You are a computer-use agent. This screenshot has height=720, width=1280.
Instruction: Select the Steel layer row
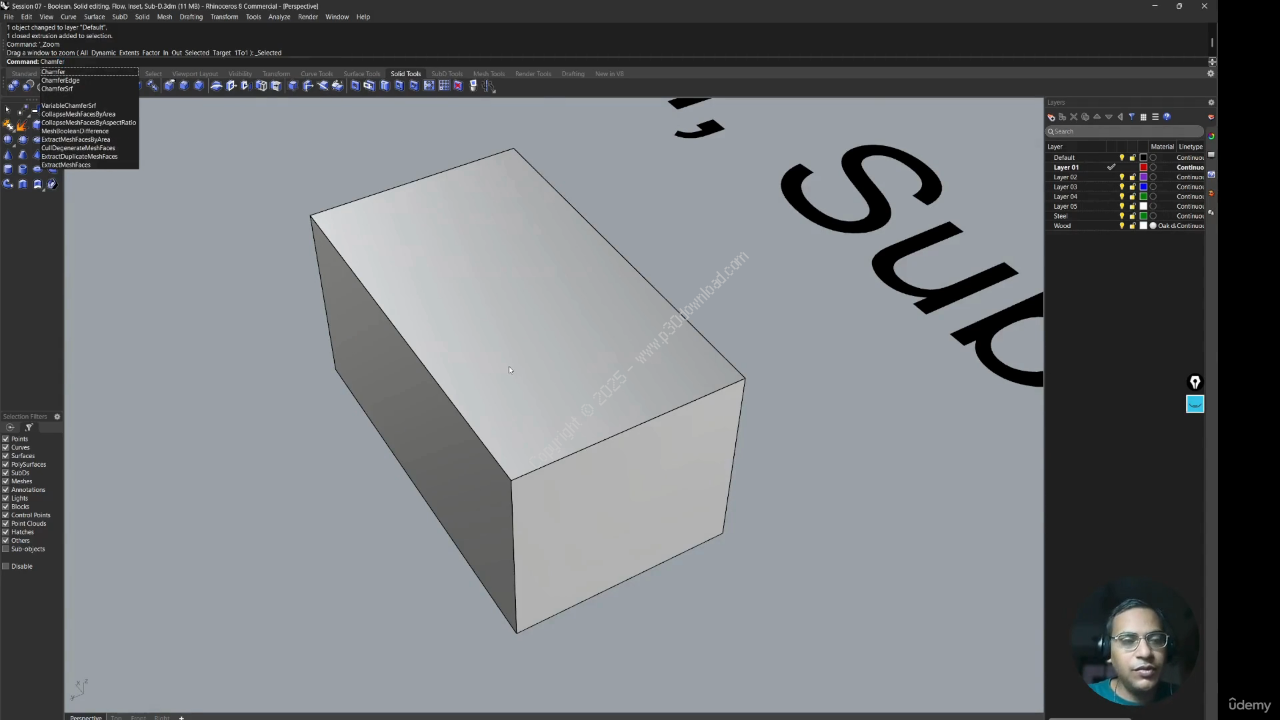click(x=1061, y=216)
